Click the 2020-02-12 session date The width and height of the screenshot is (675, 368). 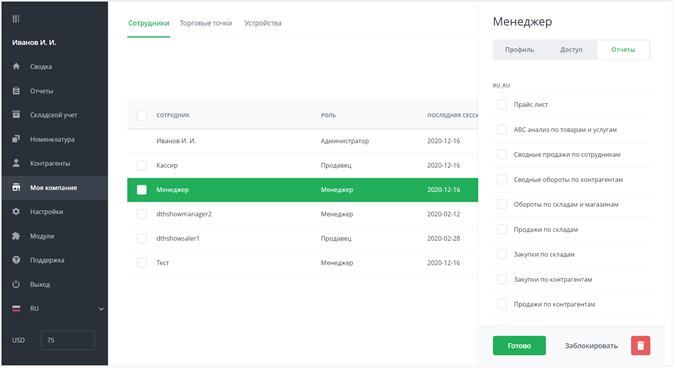pos(443,214)
